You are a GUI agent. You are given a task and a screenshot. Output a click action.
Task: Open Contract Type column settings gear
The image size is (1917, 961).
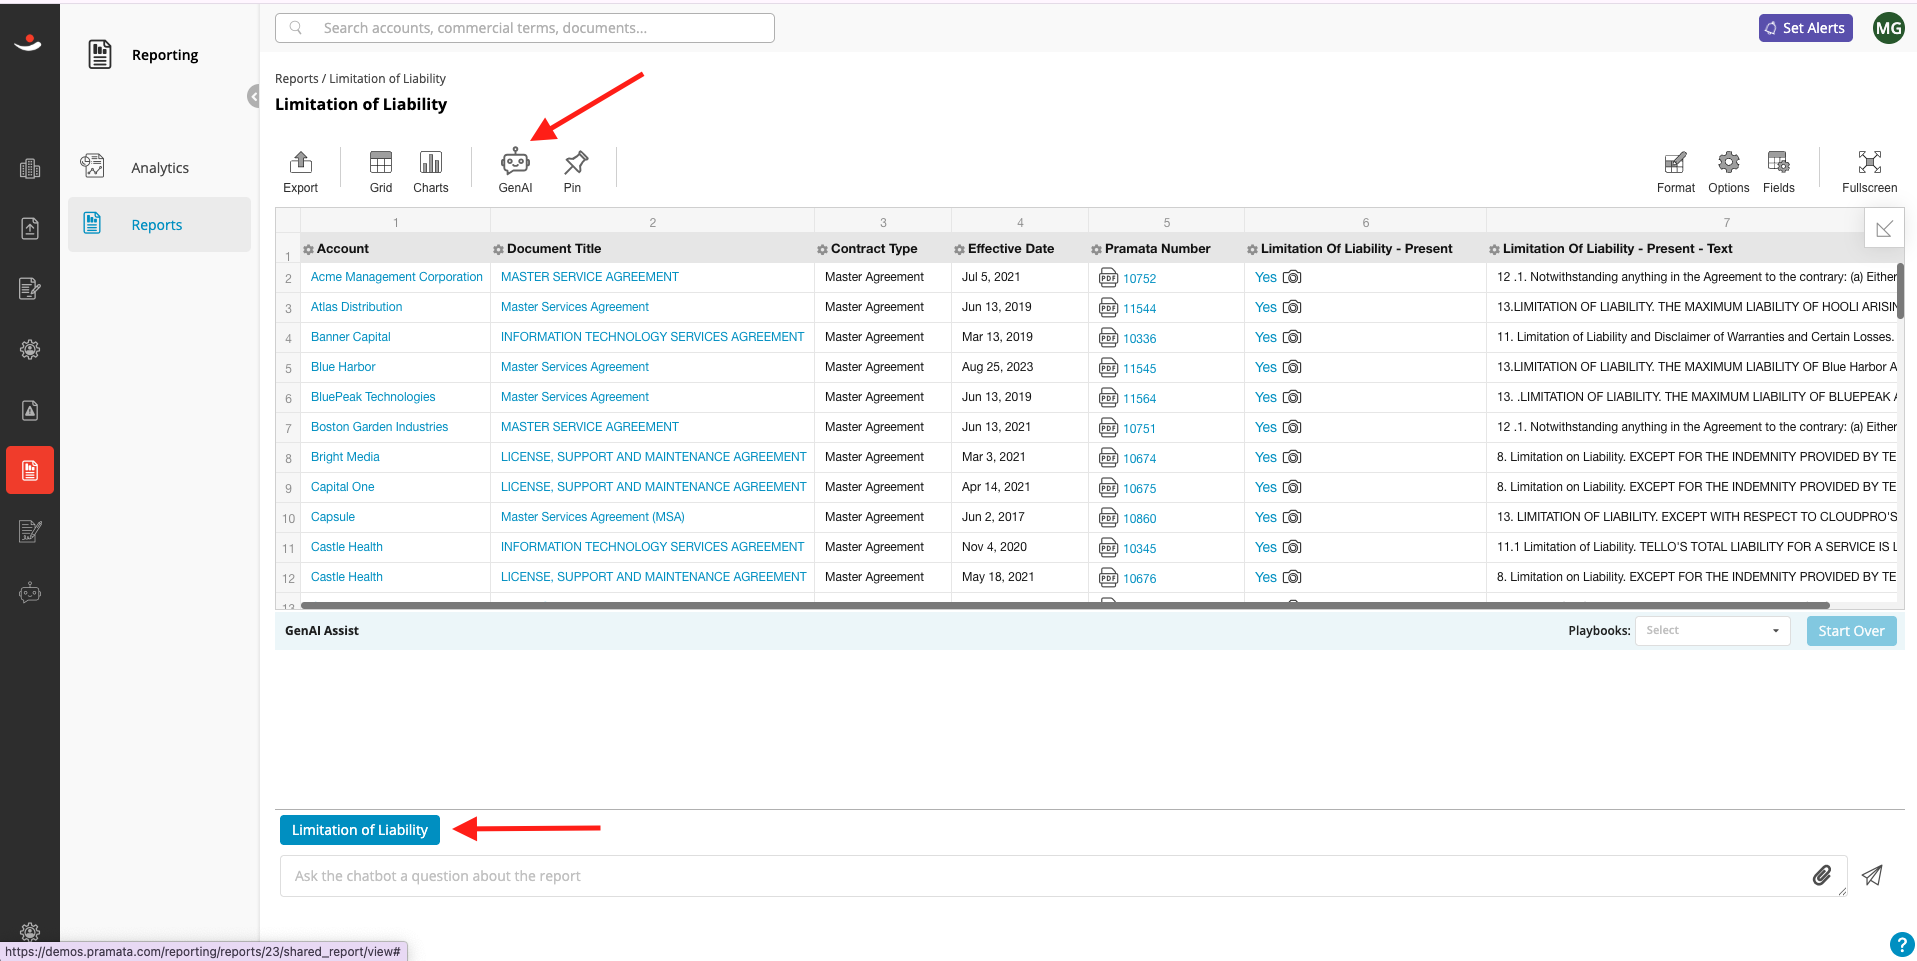point(822,249)
